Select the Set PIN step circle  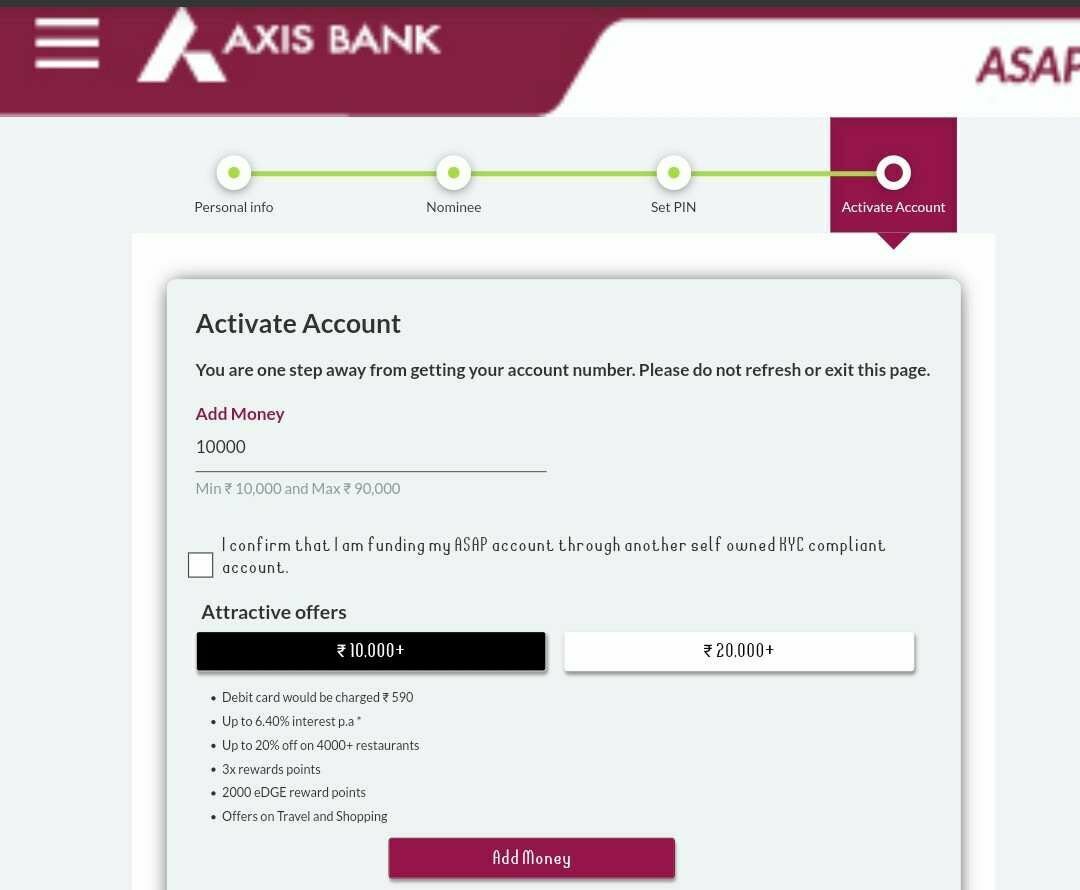click(x=673, y=172)
